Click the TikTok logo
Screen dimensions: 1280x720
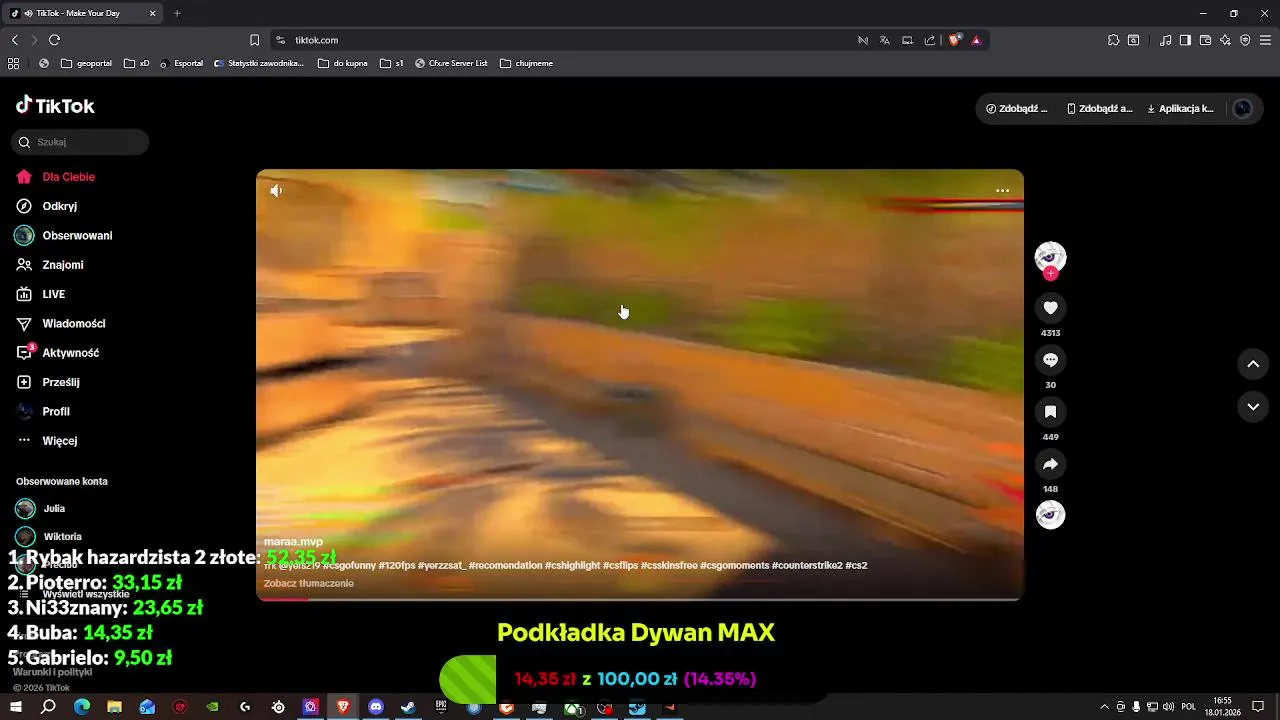pyautogui.click(x=55, y=106)
